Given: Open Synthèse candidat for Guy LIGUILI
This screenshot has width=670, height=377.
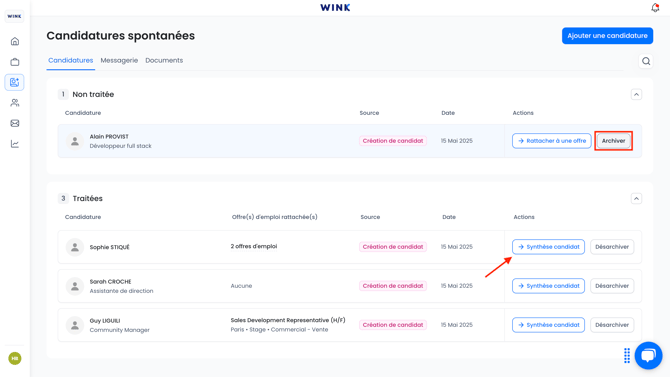Looking at the screenshot, I should [x=548, y=325].
